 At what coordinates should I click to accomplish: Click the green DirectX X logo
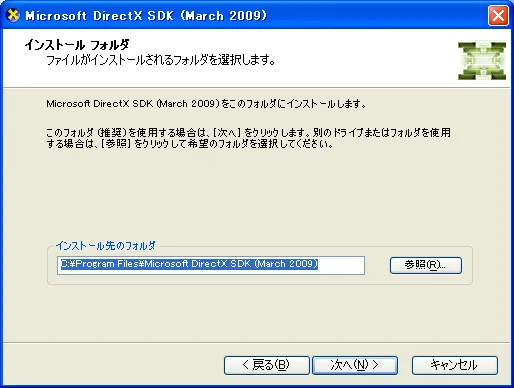(x=482, y=61)
